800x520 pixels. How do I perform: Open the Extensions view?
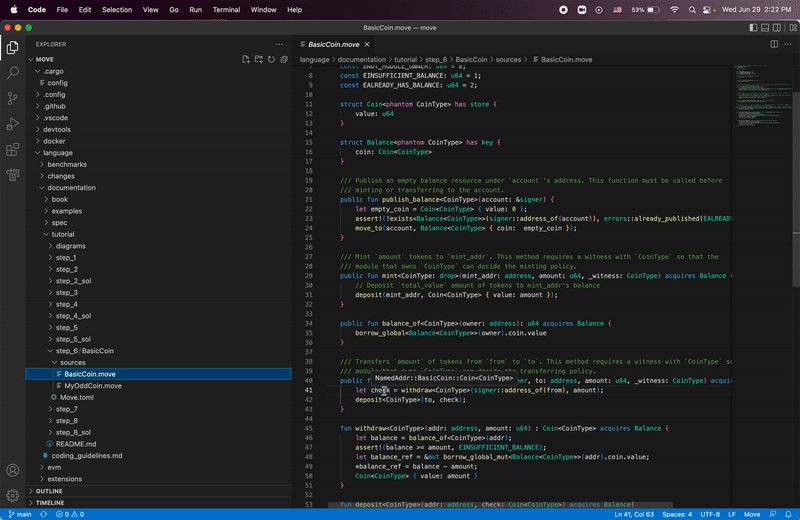[13, 150]
